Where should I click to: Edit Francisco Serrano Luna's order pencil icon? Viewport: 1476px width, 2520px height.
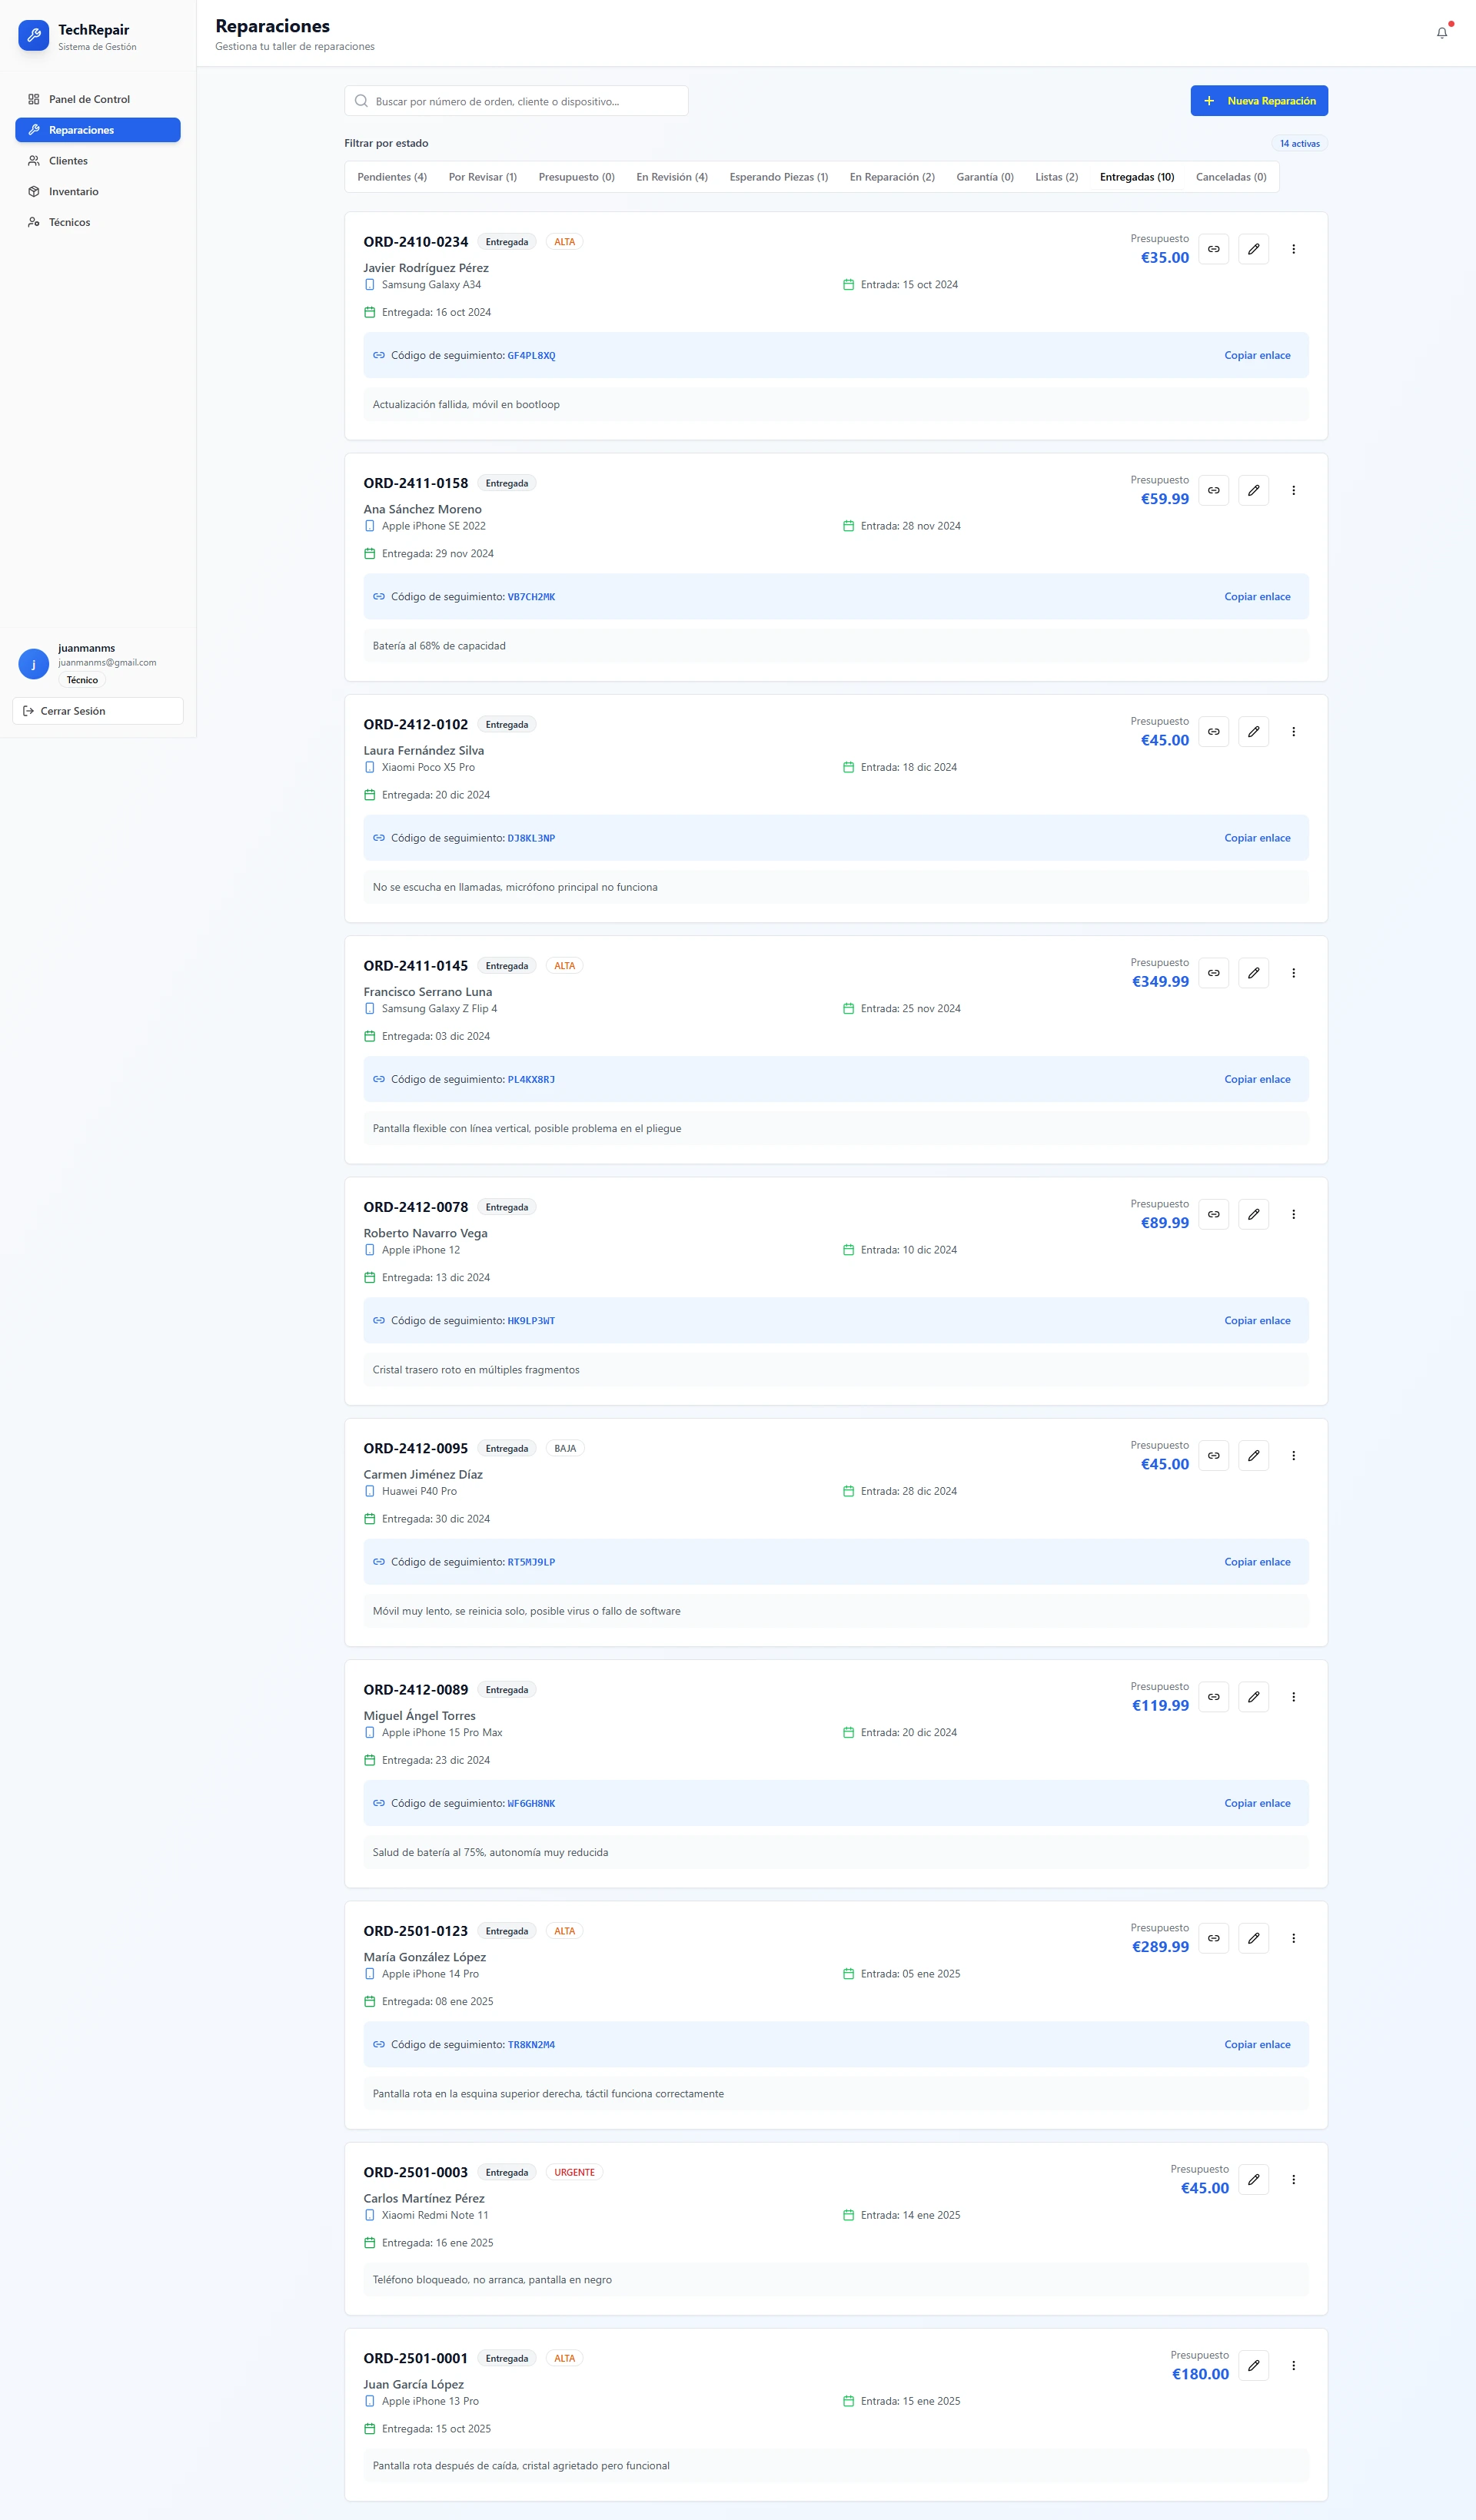pos(1253,973)
